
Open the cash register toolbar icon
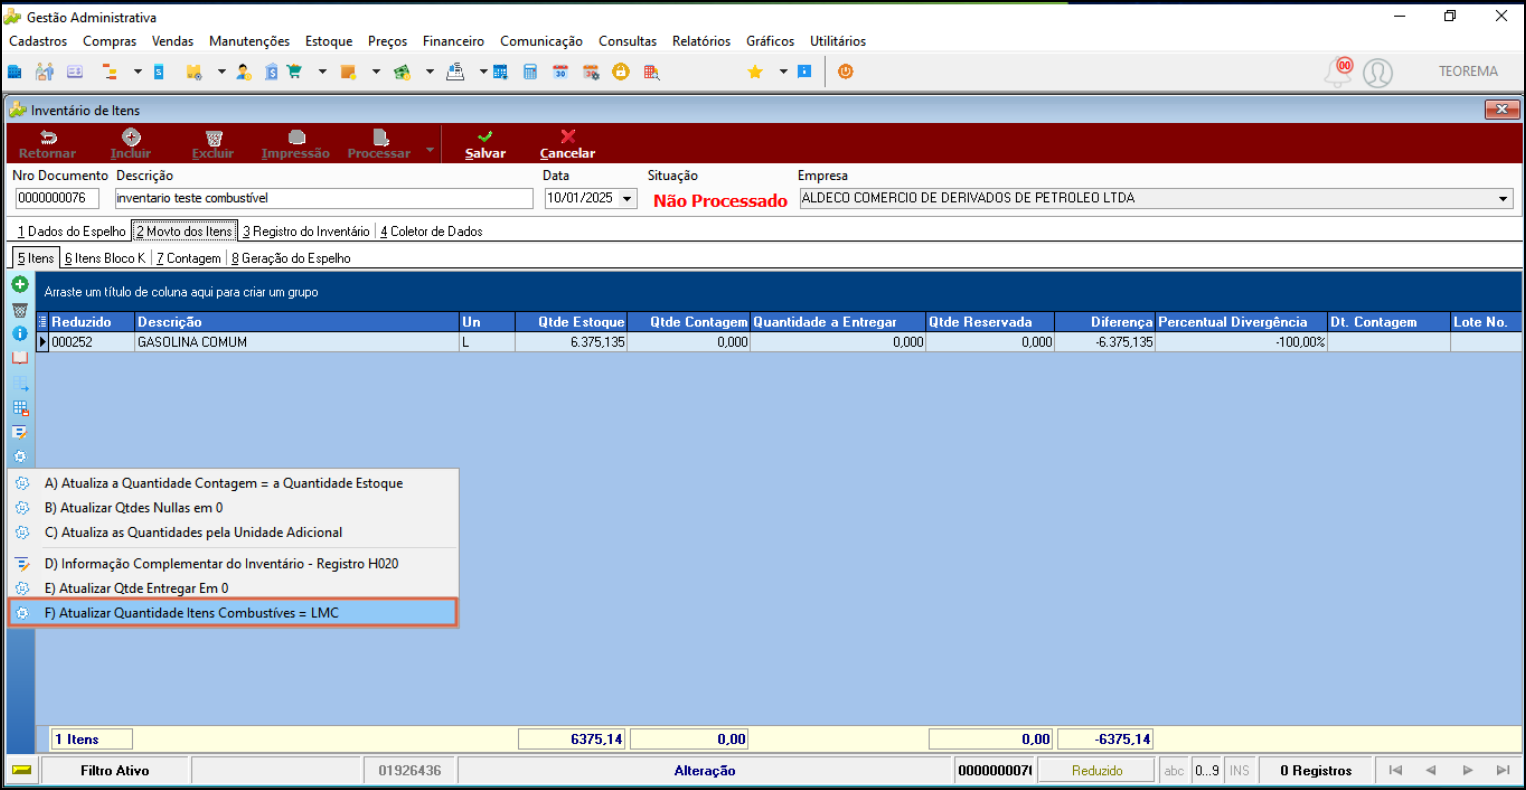pyautogui.click(x=456, y=72)
